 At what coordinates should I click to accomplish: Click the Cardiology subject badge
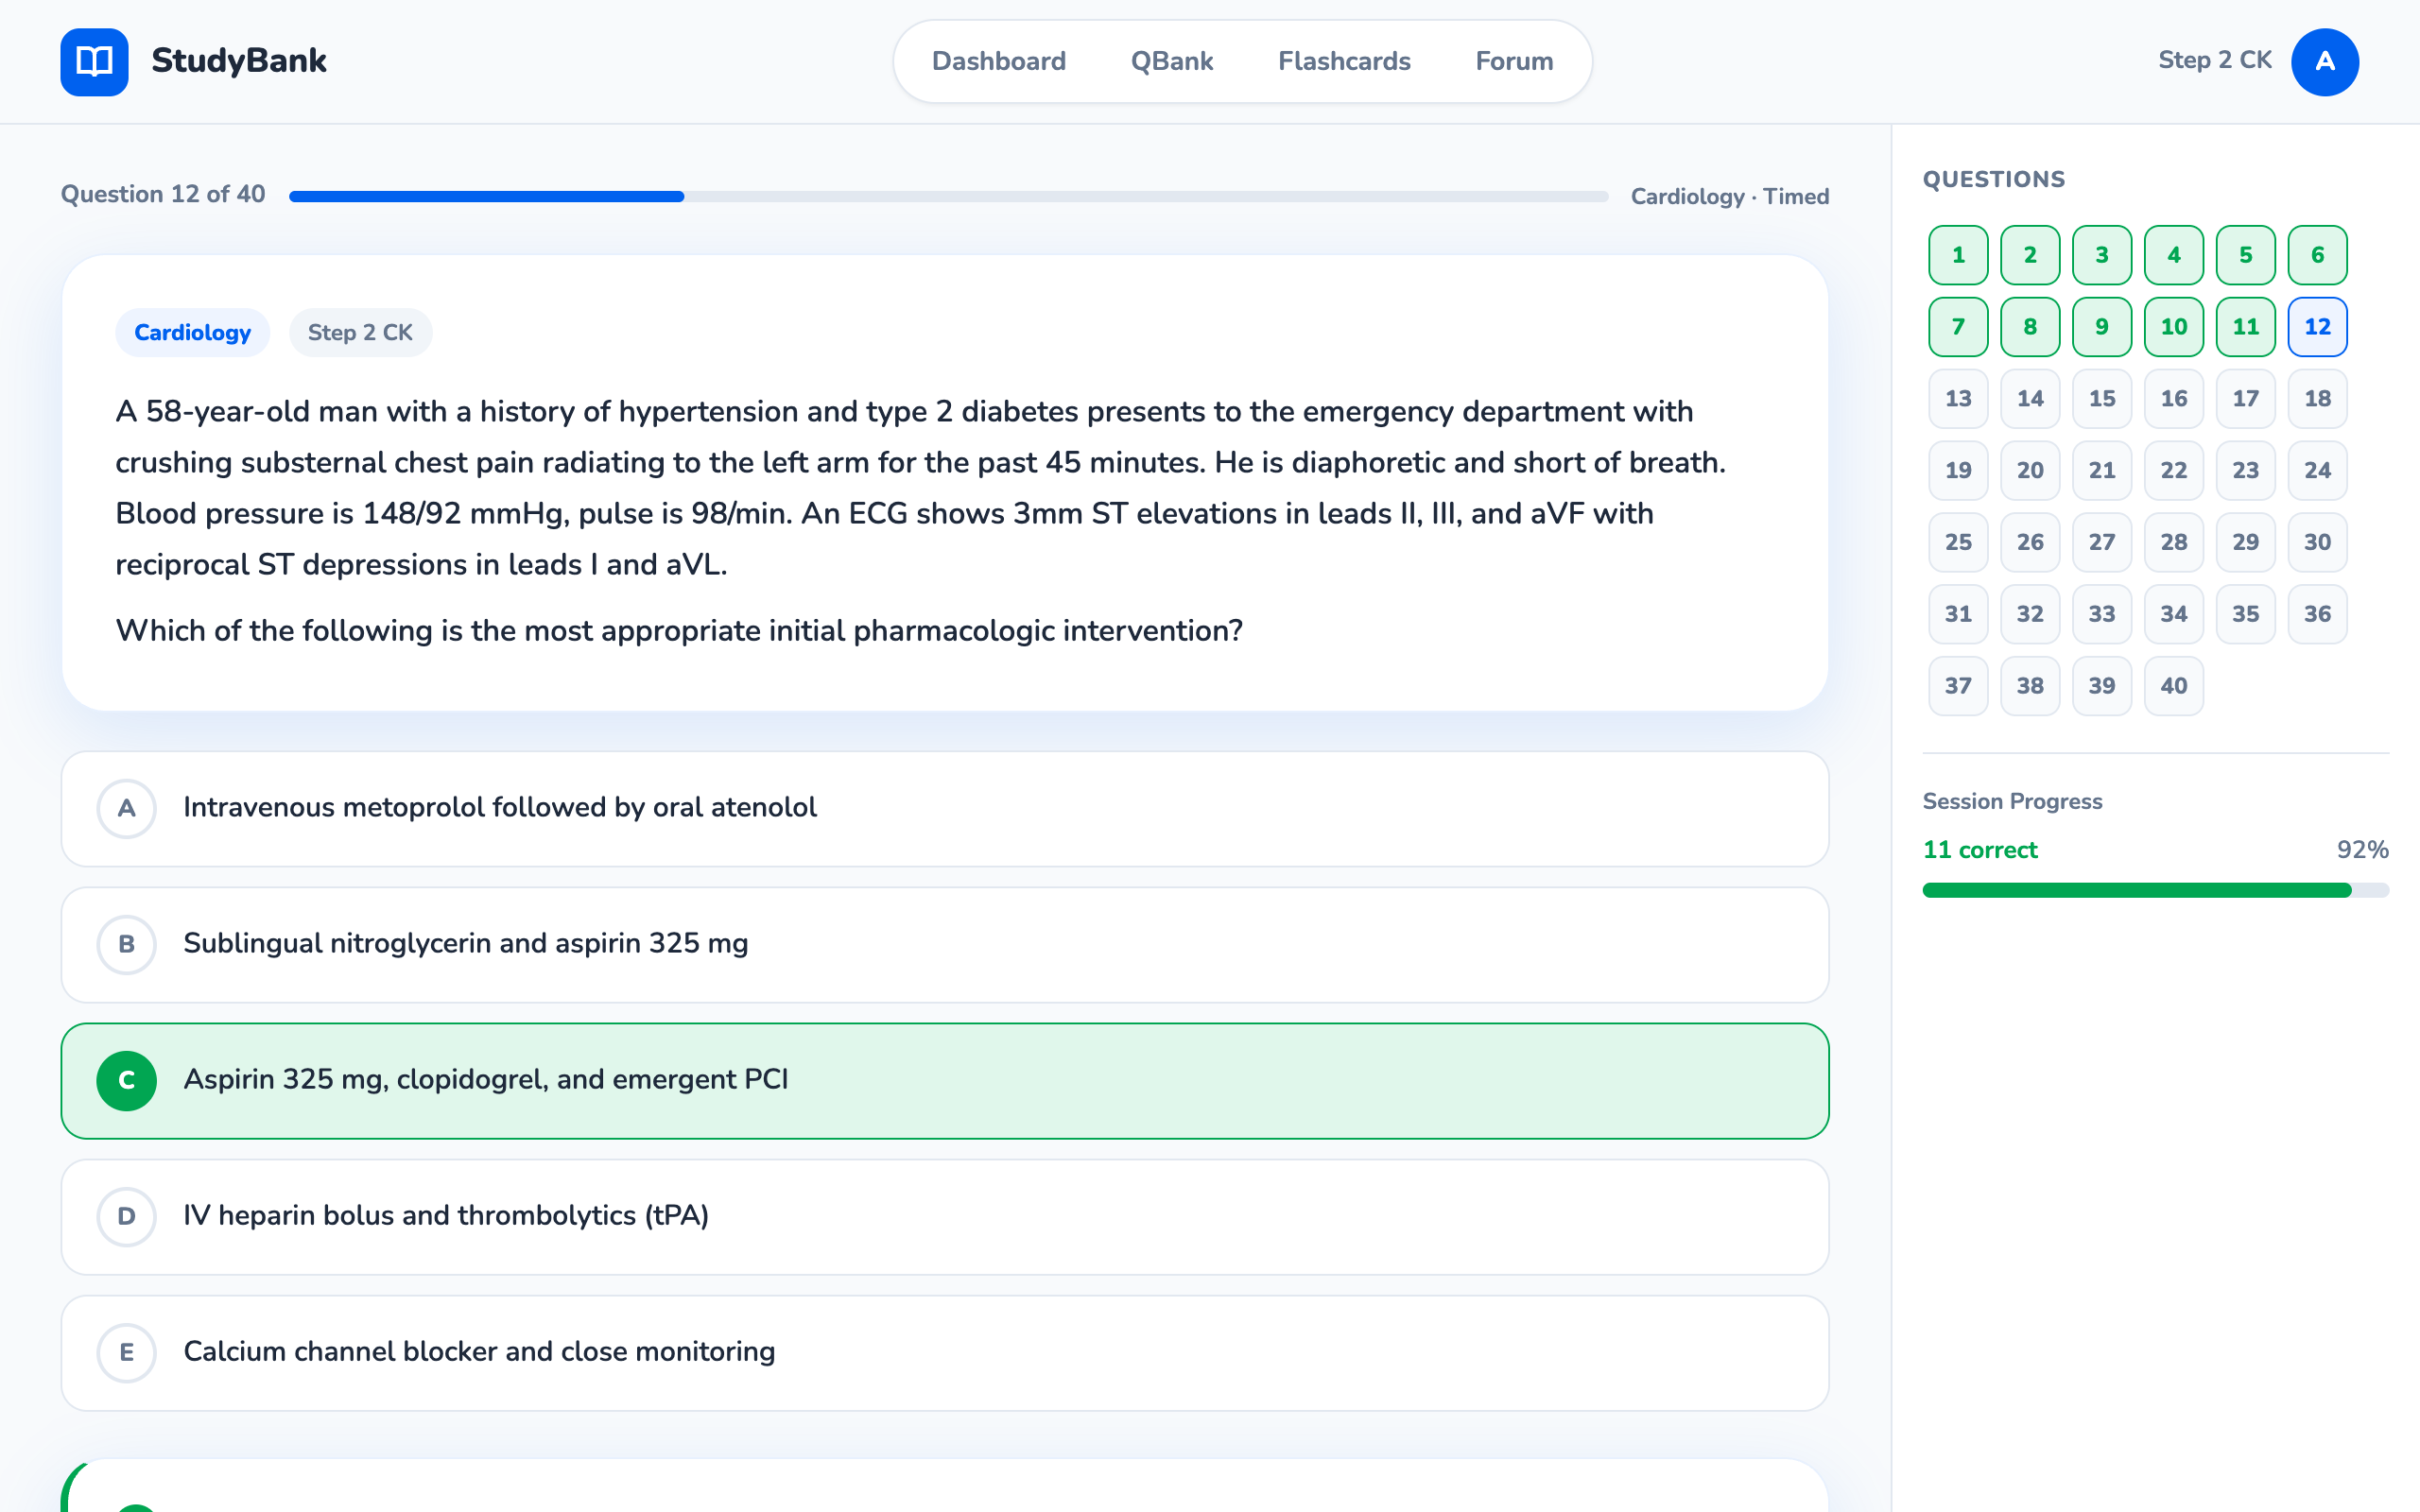[192, 332]
